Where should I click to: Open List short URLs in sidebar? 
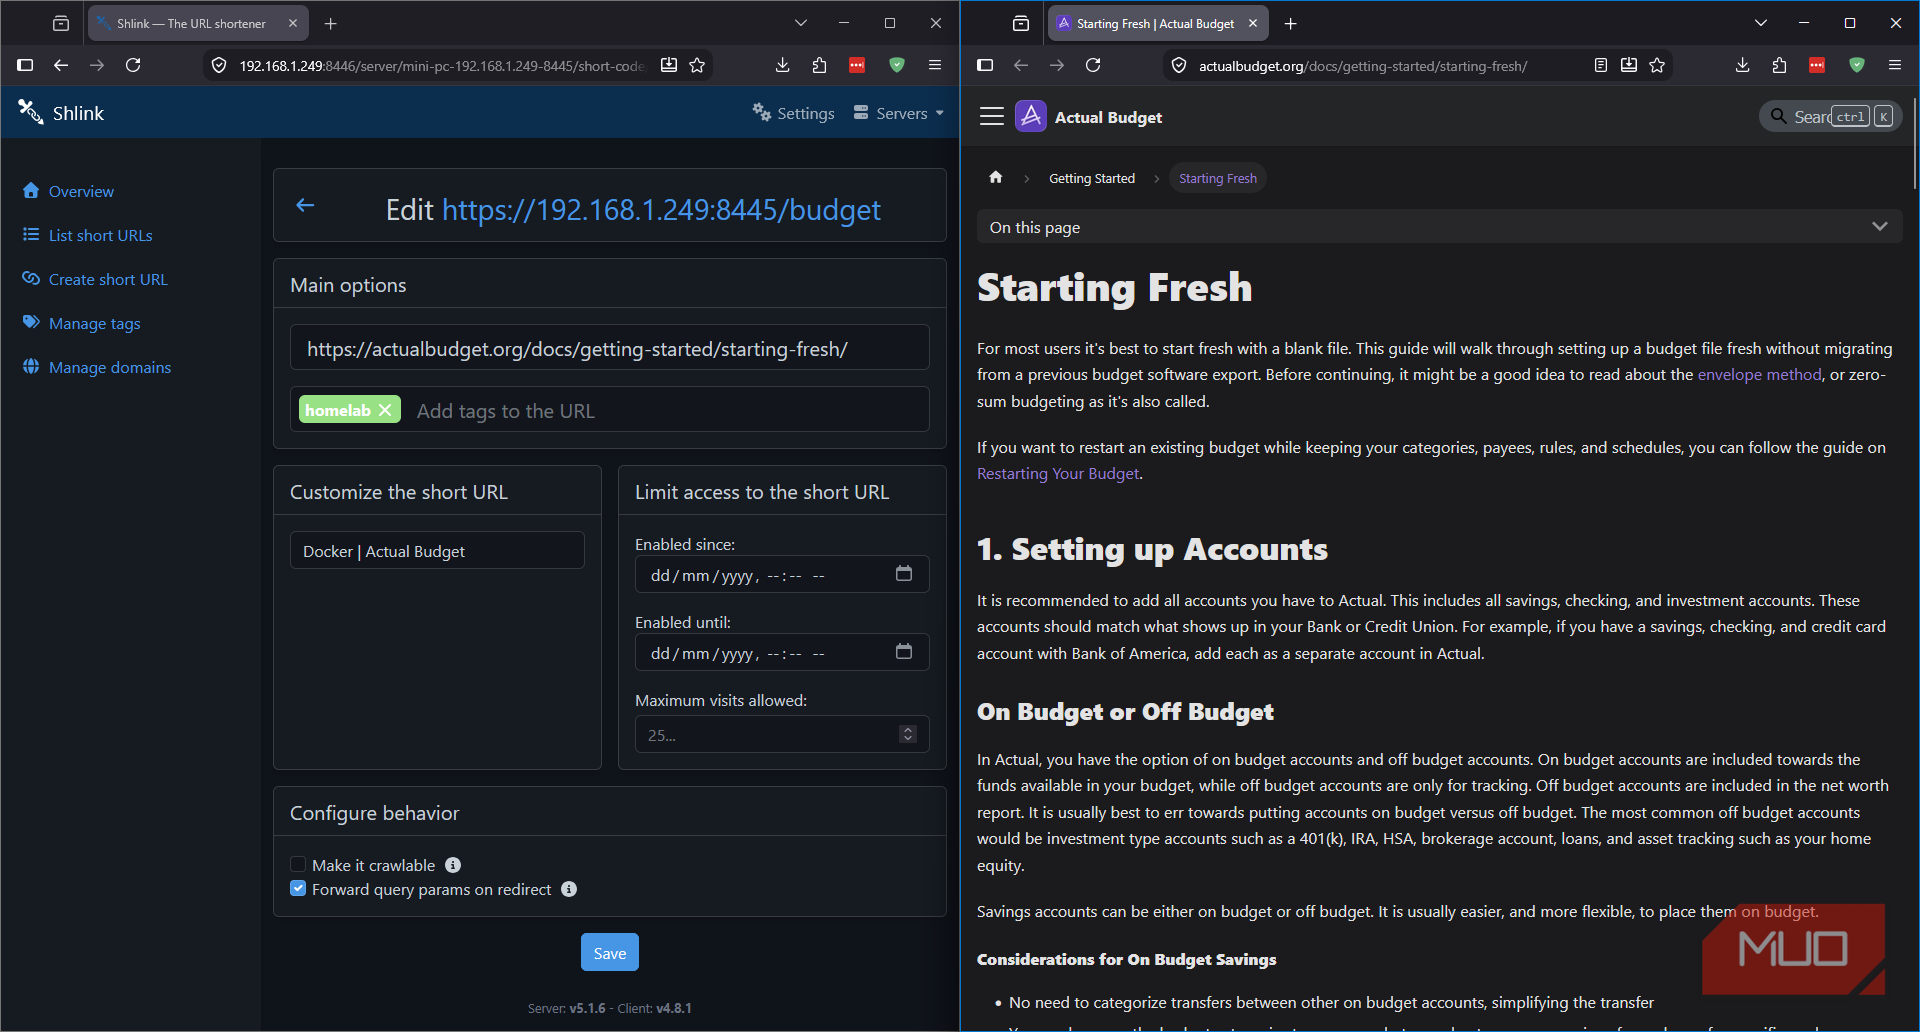click(x=88, y=235)
